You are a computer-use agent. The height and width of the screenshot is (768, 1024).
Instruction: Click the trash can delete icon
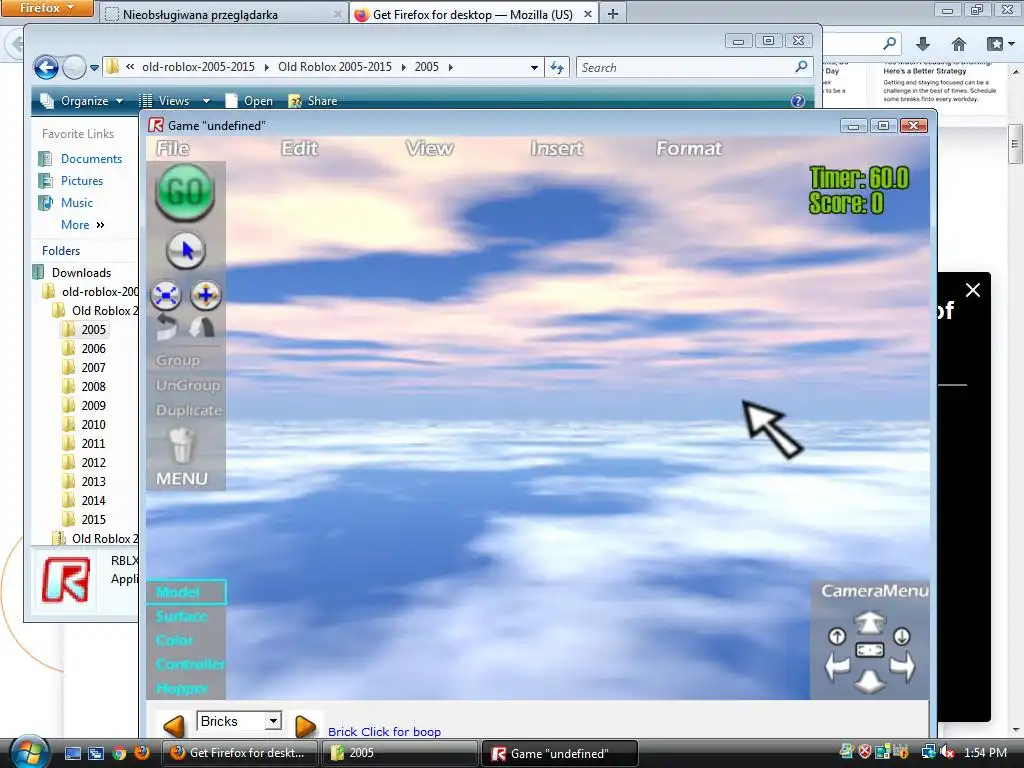point(182,445)
